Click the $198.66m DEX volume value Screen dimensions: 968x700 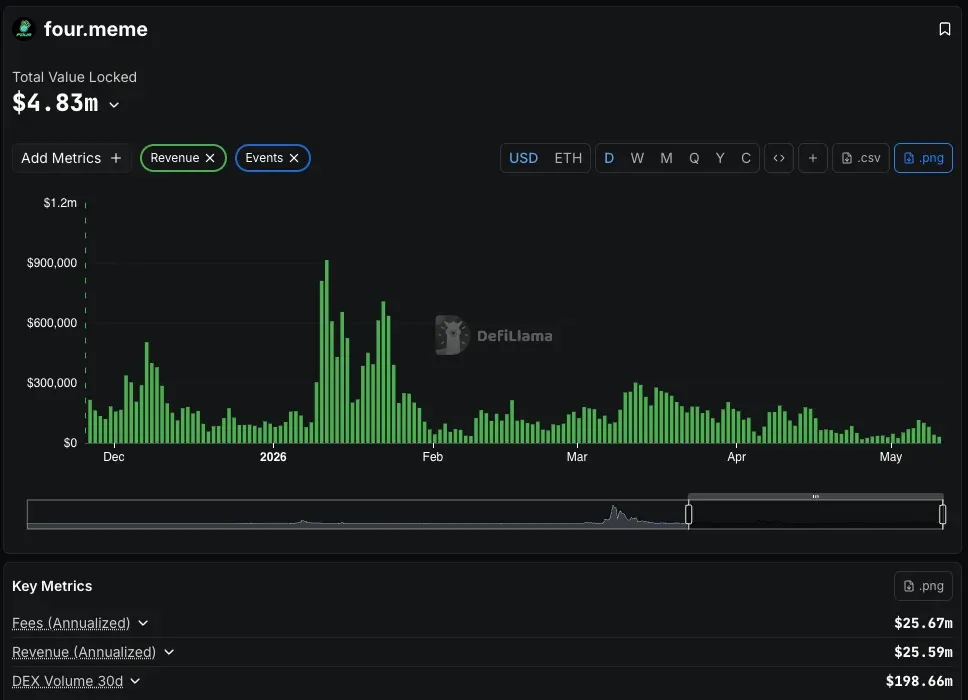tap(919, 681)
